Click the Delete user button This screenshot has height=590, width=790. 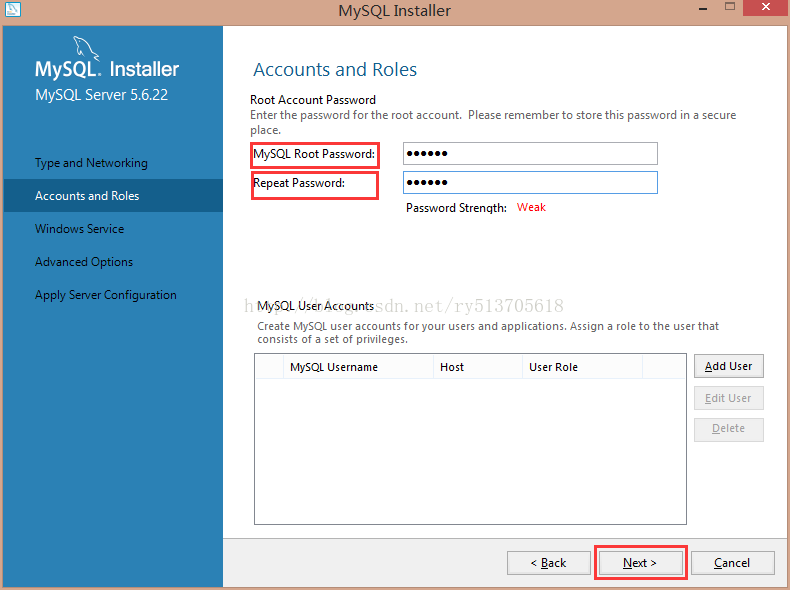coord(728,429)
